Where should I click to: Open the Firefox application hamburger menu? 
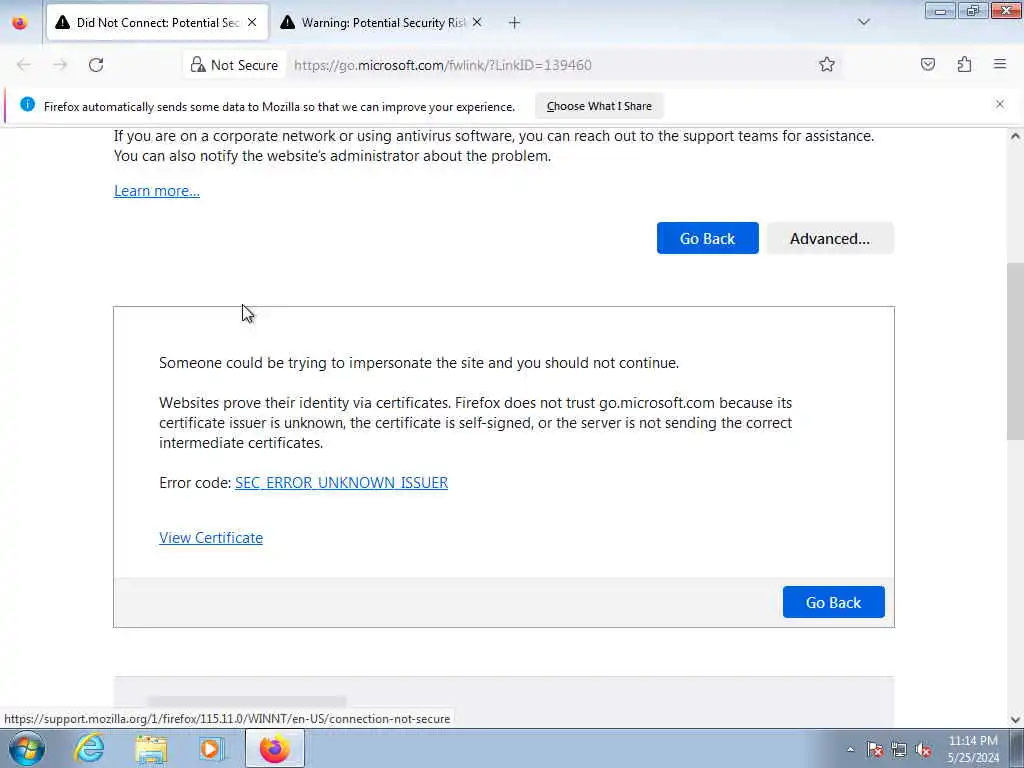(x=1000, y=64)
